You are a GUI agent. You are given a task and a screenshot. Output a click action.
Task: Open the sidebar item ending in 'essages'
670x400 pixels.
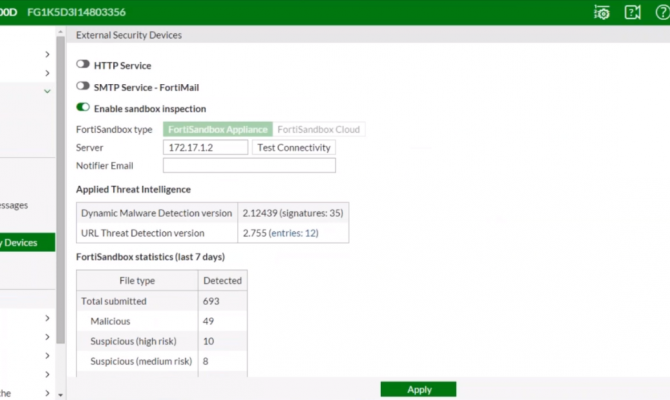[x=14, y=206]
